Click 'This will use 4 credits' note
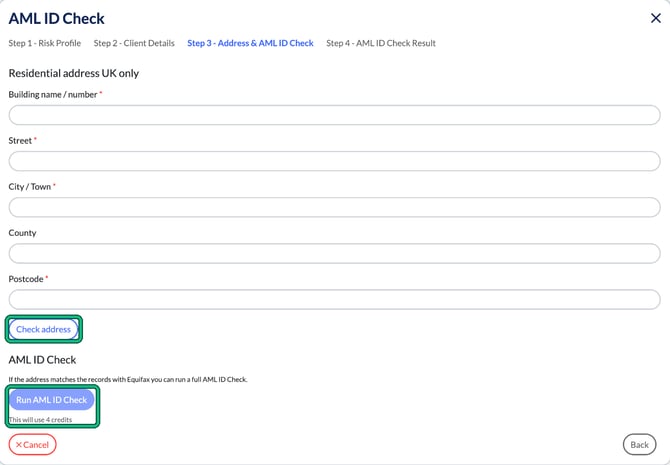The image size is (670, 465). click(x=40, y=420)
